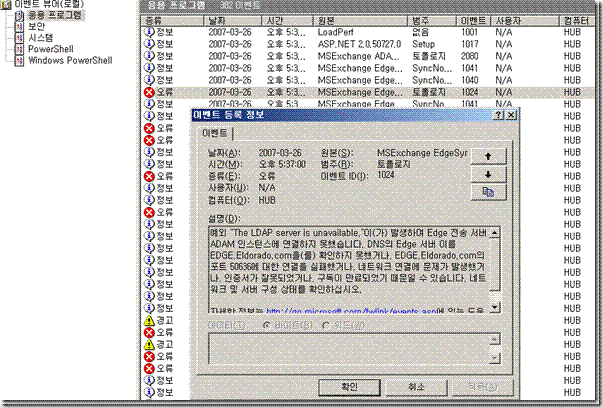The height and width of the screenshot is (408, 603).
Task: Sort list by the 컴퓨터 column header
Action: (578, 20)
